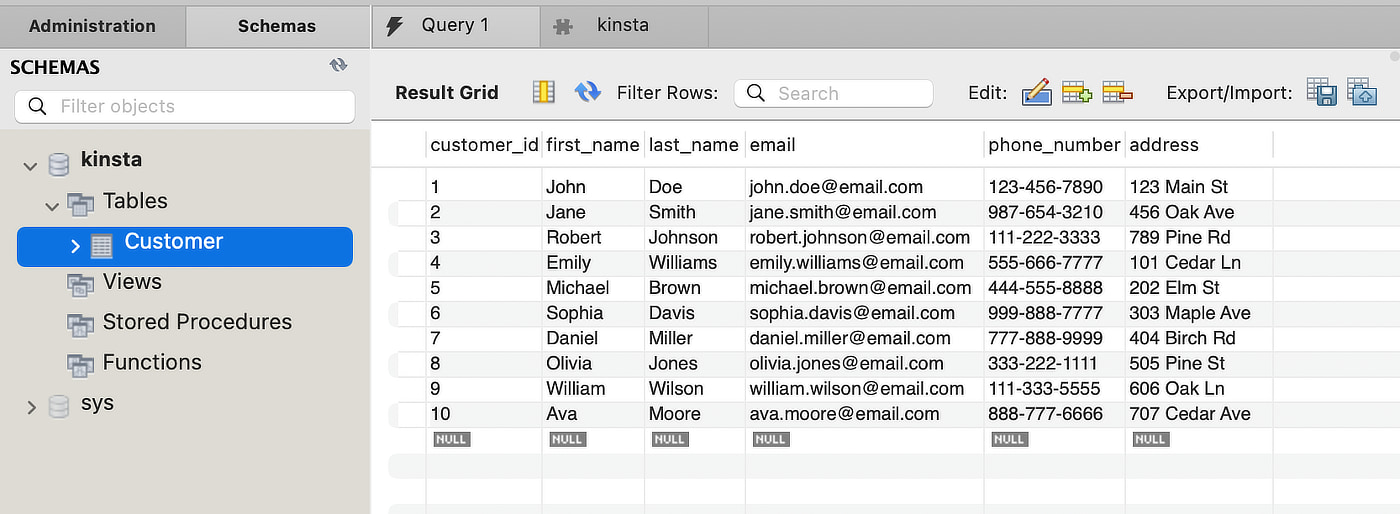Screen dimensions: 1400x514
Task: Import records from external file icon
Action: click(1362, 93)
